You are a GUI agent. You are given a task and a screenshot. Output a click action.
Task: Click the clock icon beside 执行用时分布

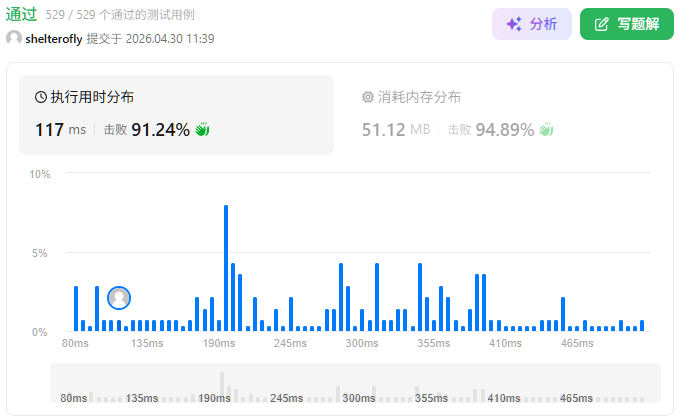[41, 97]
